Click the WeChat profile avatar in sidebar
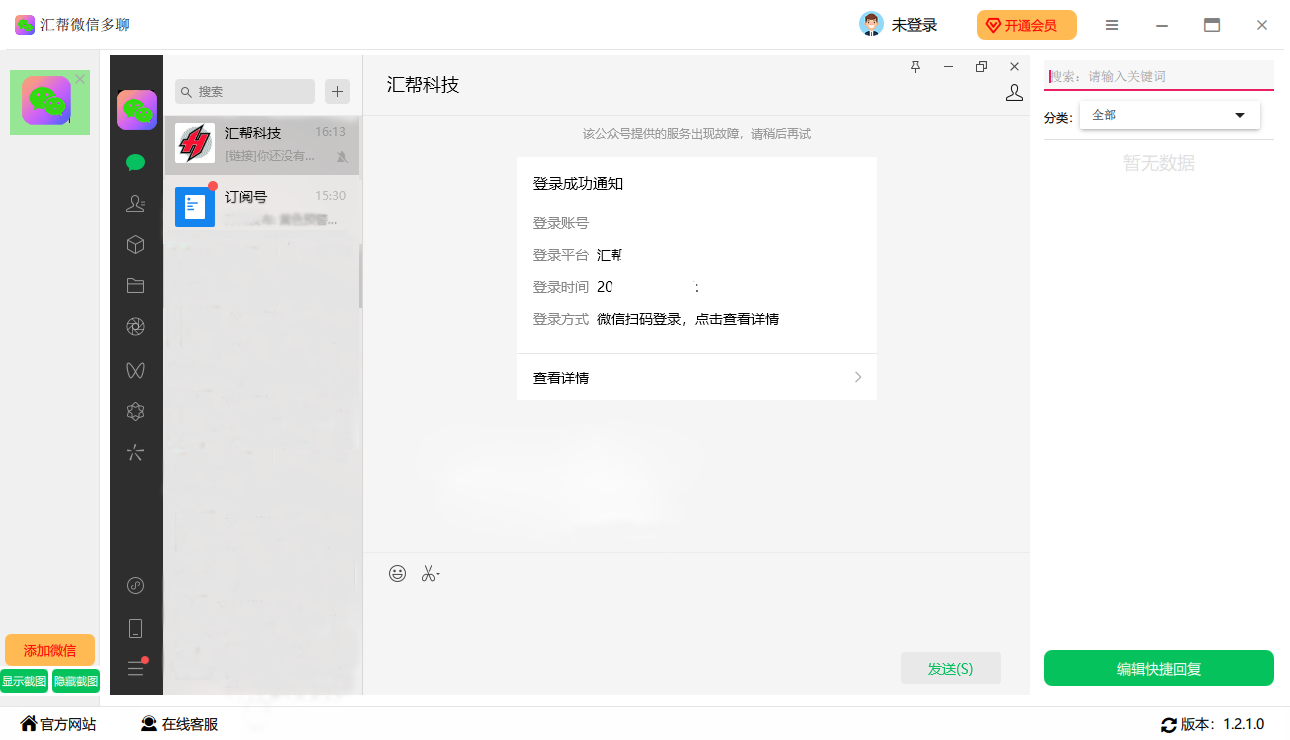Screen dimensions: 1290x740 pyautogui.click(x=137, y=110)
